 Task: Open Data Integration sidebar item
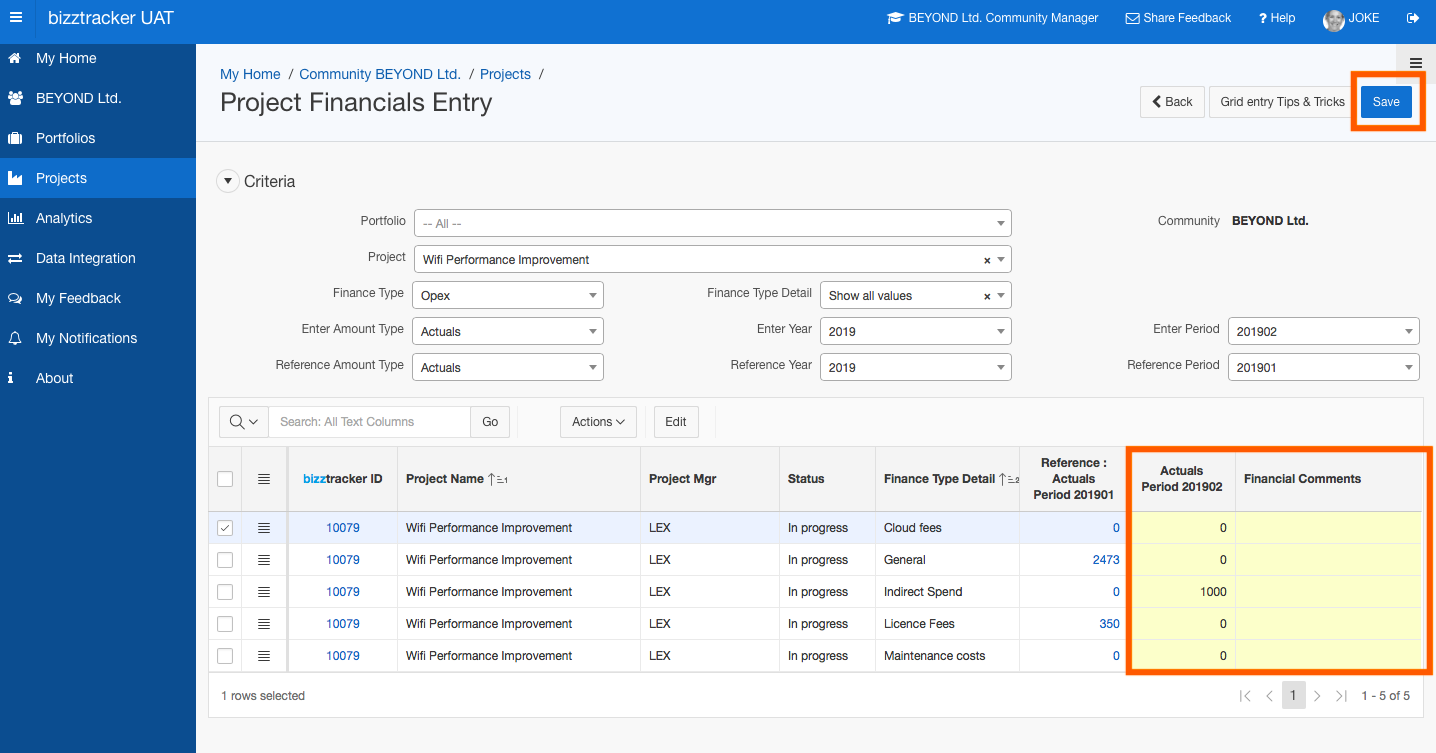click(x=98, y=258)
